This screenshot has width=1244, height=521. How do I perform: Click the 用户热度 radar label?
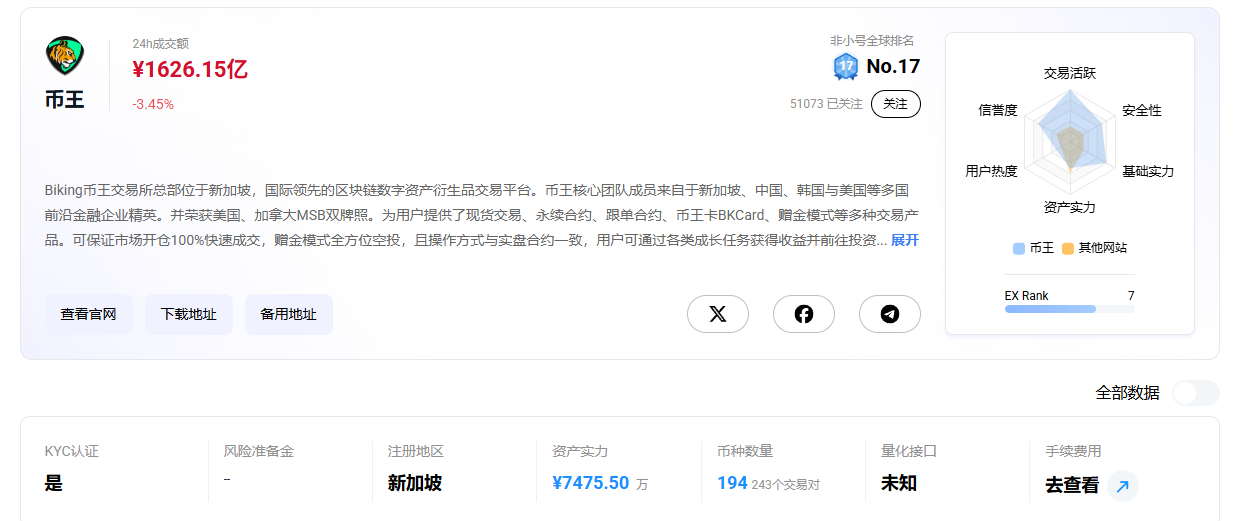(x=992, y=172)
